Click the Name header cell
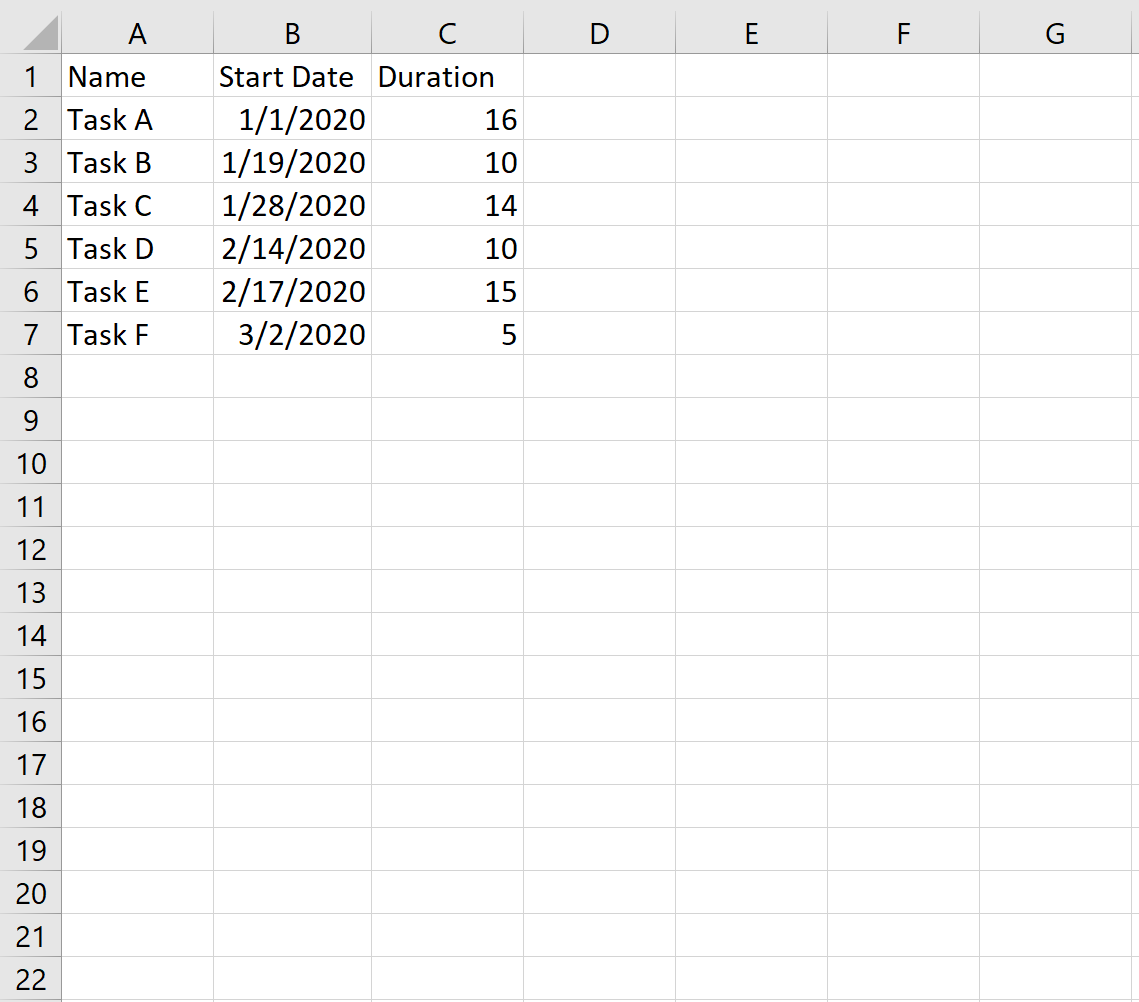The height and width of the screenshot is (1002, 1139). point(137,76)
